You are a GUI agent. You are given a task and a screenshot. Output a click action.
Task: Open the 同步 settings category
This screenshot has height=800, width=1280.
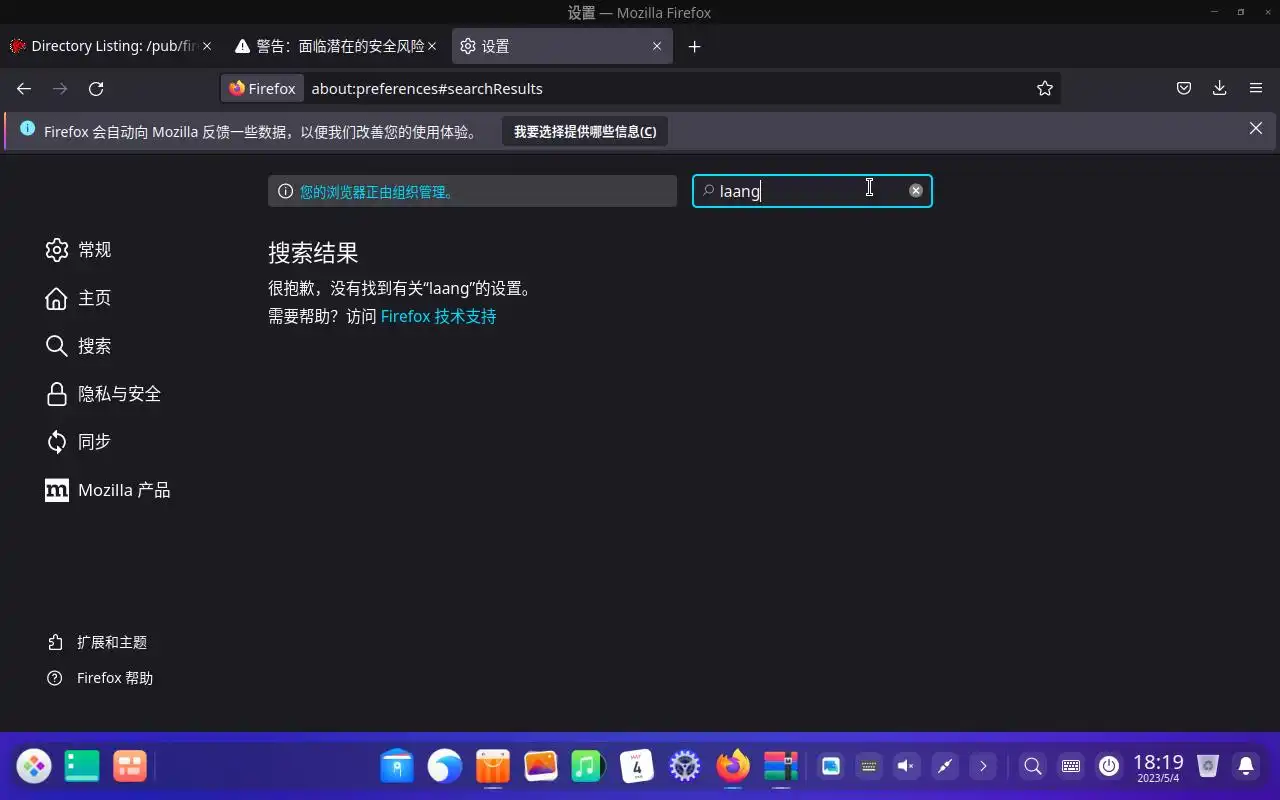tap(78, 442)
